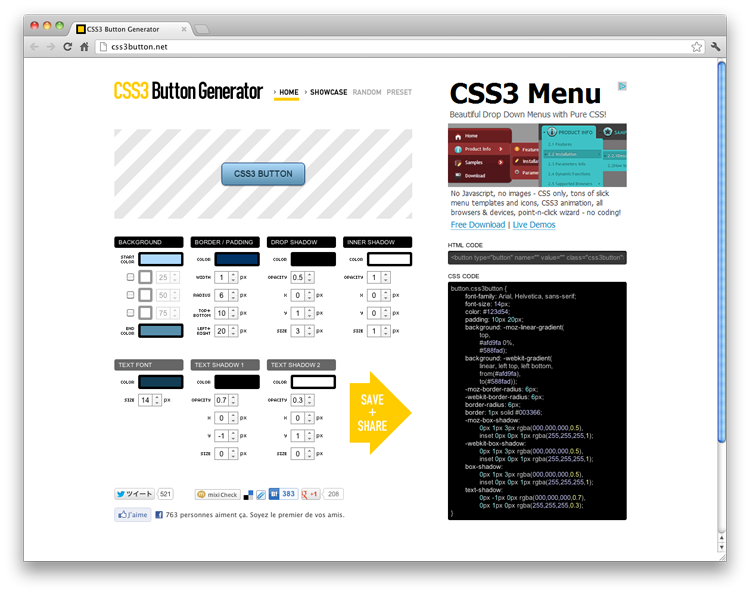Click the CSS3 Button Generator logo

tap(188, 91)
